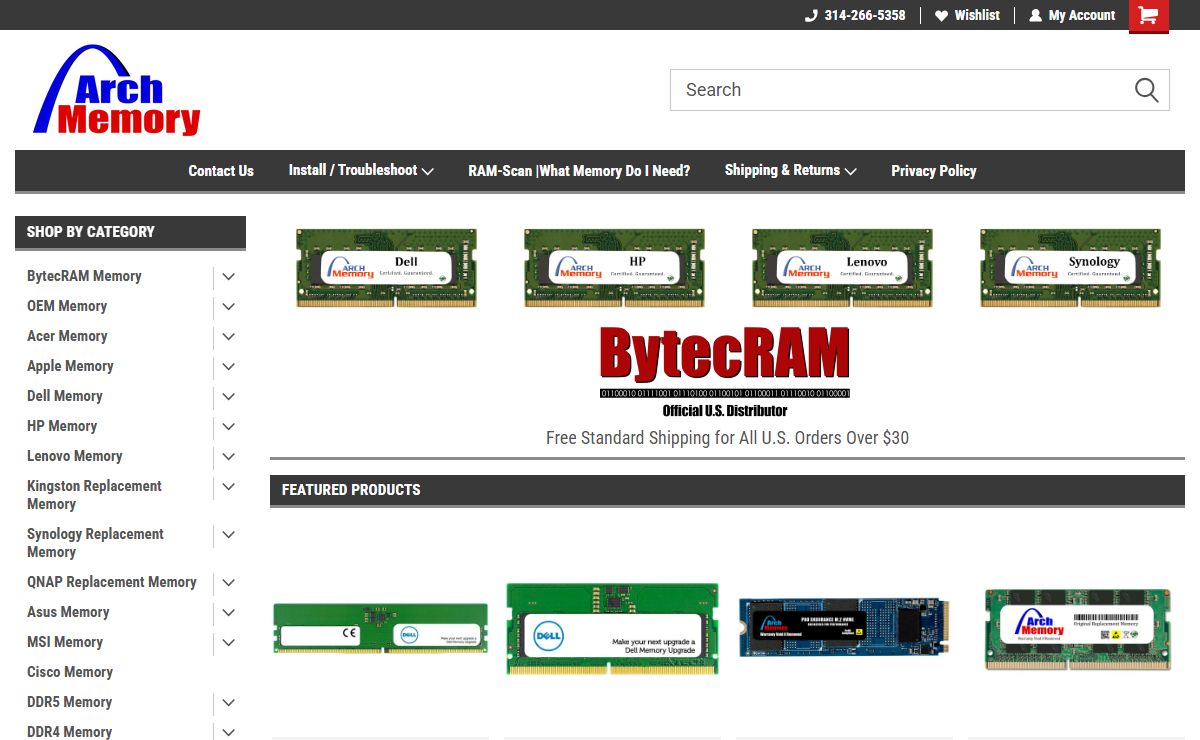
Task: Expand the DDR5 Memory chevron
Action: click(x=229, y=703)
